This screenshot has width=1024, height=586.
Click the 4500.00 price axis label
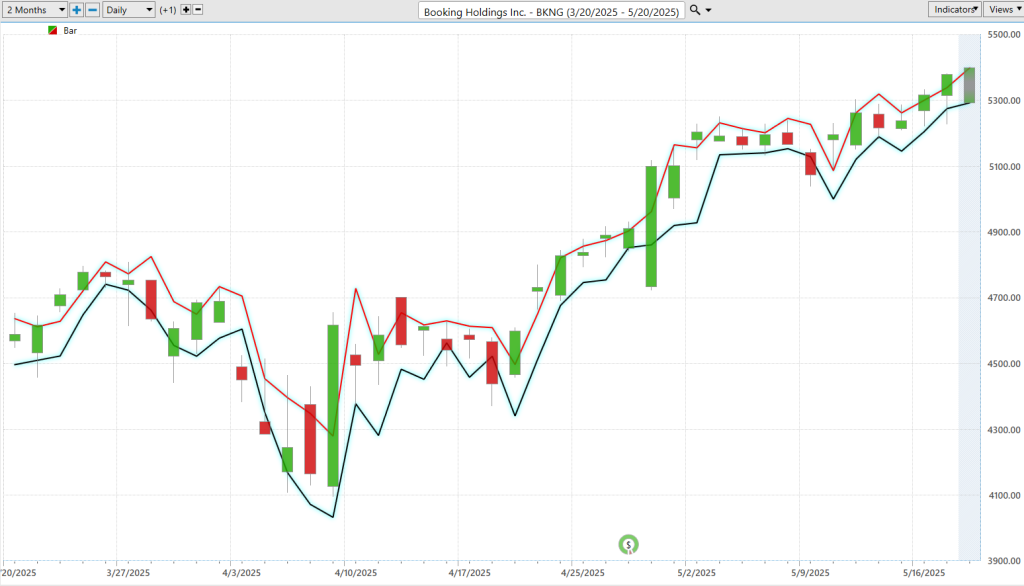pyautogui.click(x=1004, y=364)
